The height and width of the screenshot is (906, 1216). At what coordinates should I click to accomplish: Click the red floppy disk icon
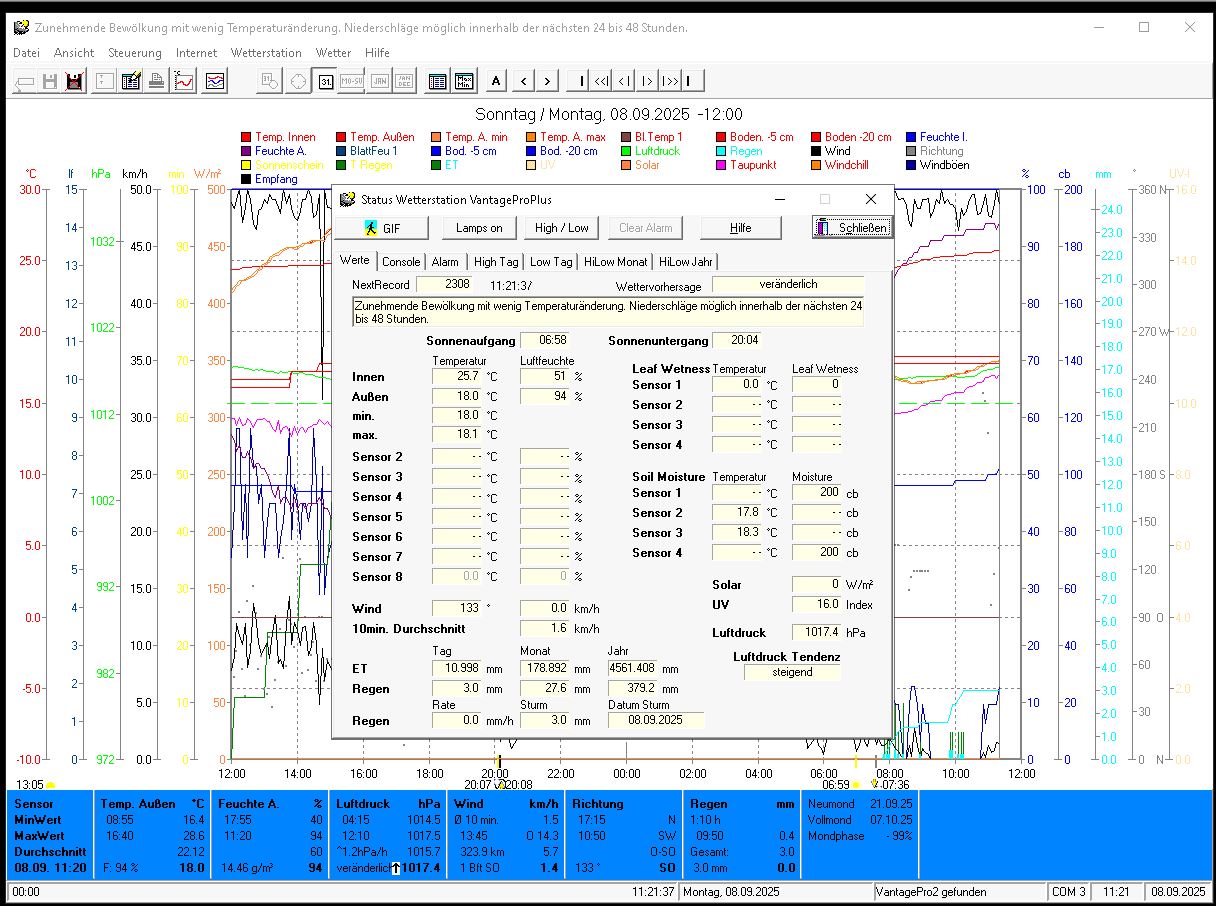tap(74, 82)
